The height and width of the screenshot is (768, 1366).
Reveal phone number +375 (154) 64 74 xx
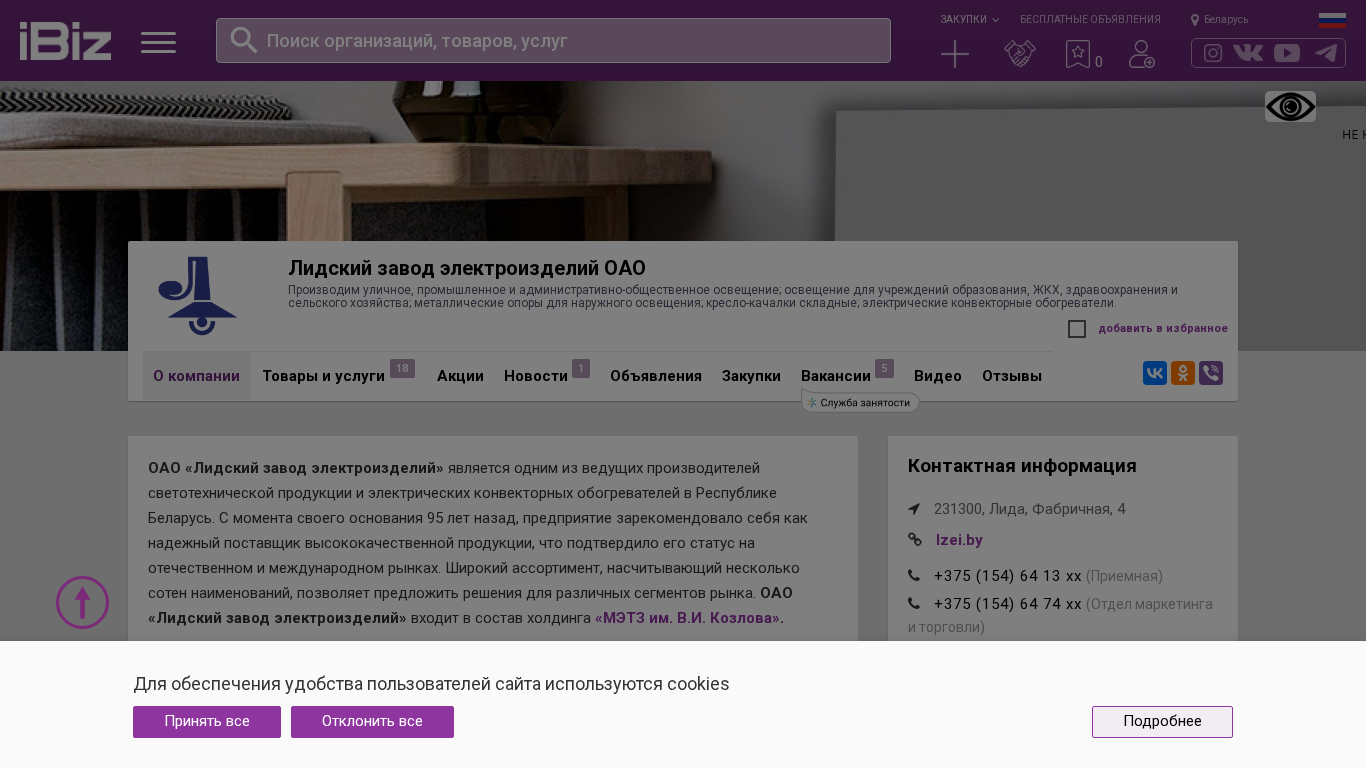tap(1008, 604)
